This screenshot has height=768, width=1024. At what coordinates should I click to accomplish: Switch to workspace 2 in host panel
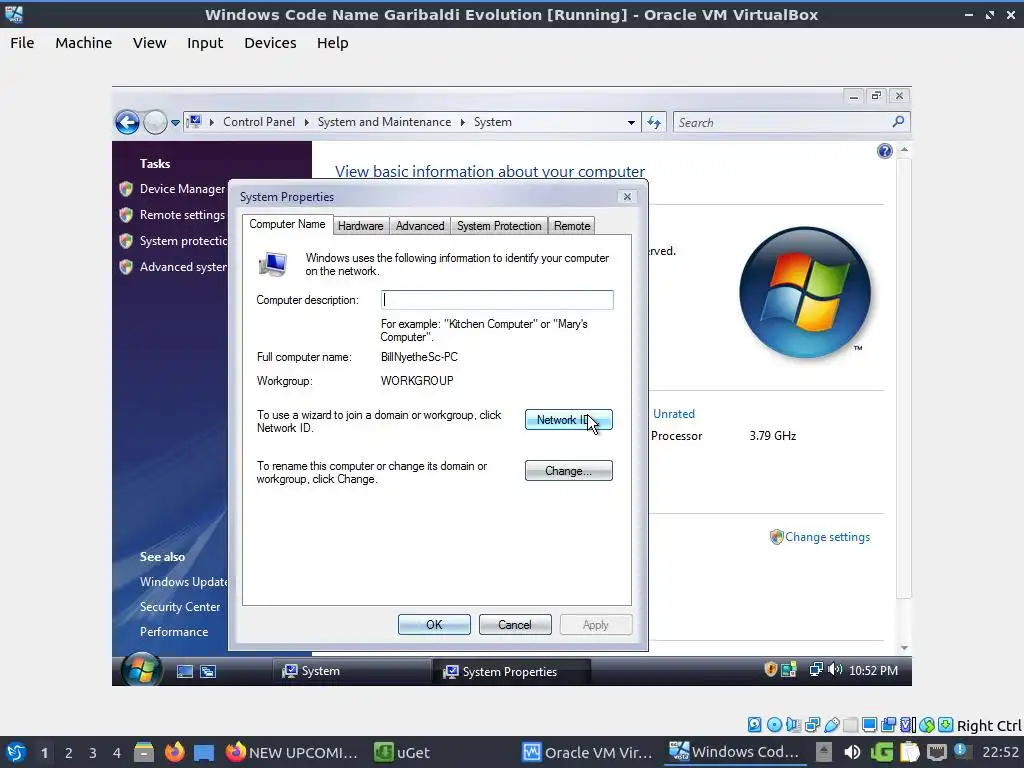(x=69, y=753)
